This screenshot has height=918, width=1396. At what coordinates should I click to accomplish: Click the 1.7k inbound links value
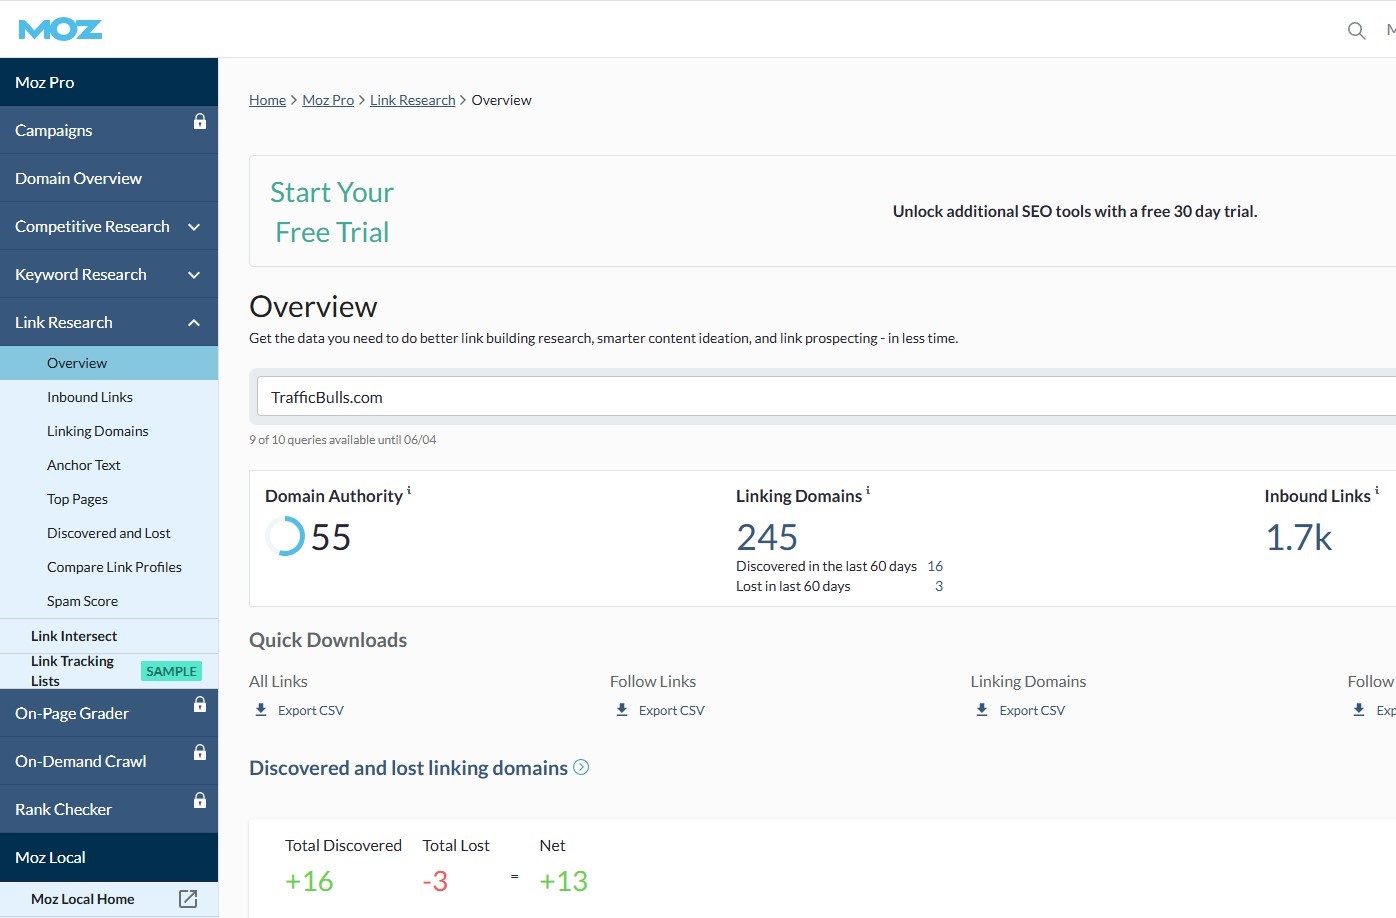click(x=1298, y=538)
